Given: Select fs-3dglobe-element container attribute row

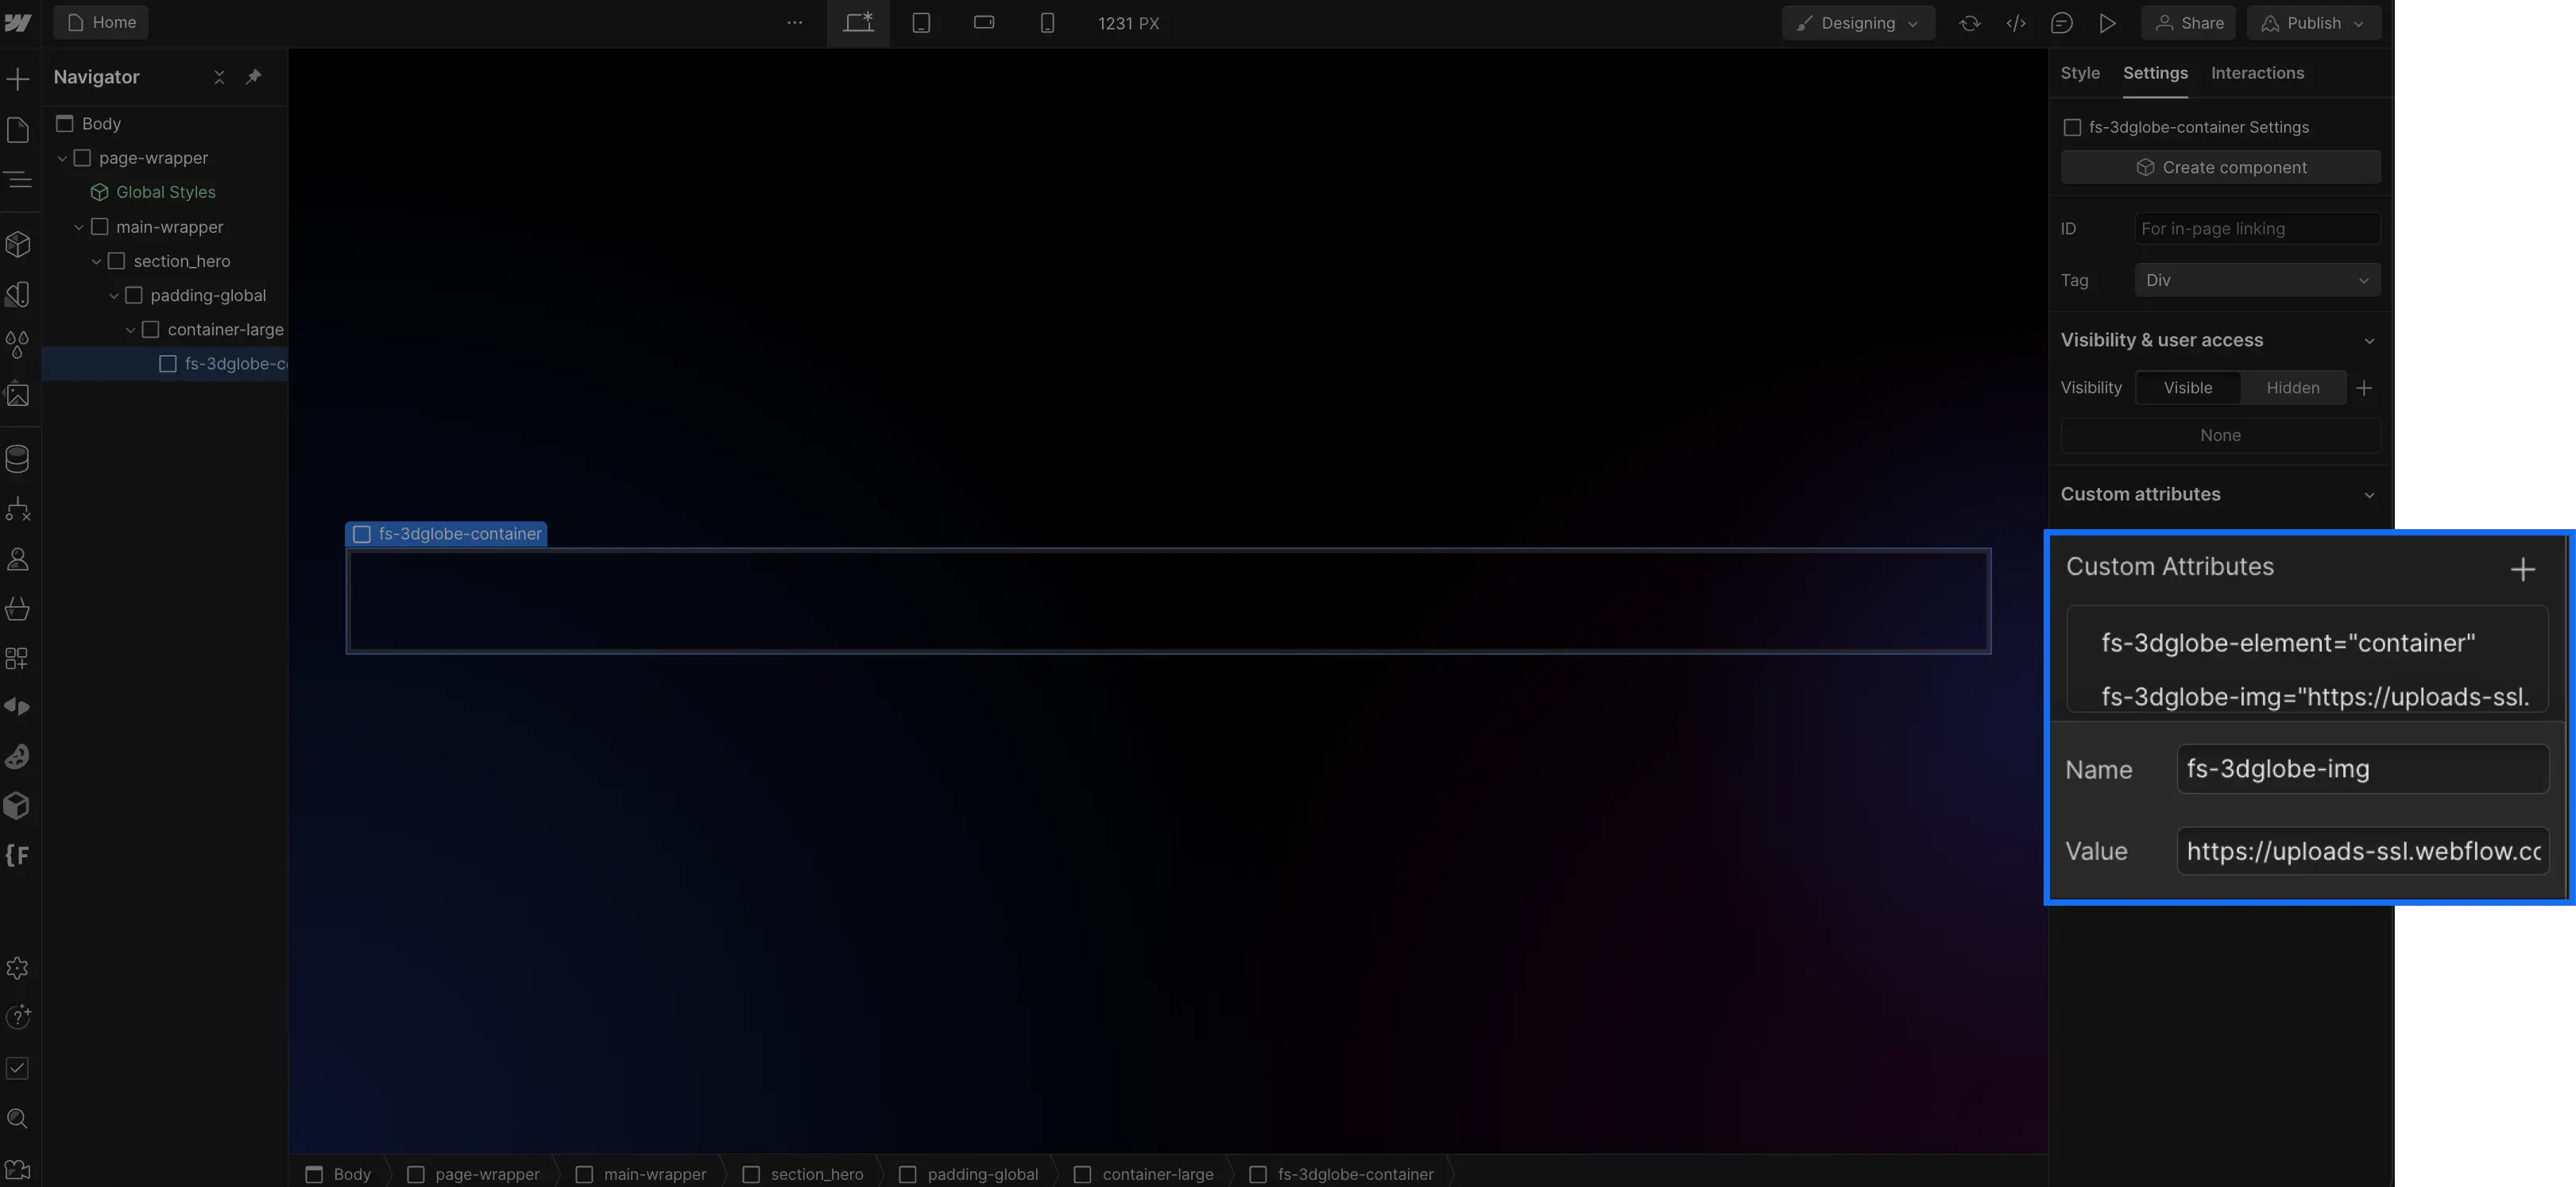Looking at the screenshot, I should click(2307, 643).
